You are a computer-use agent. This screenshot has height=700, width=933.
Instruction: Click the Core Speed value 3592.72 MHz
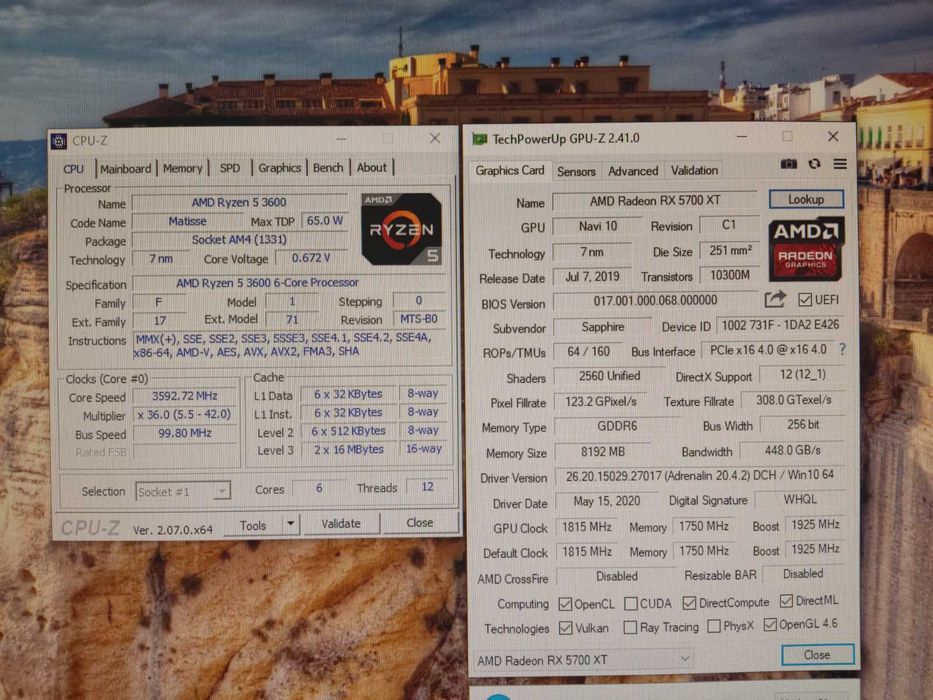point(184,396)
